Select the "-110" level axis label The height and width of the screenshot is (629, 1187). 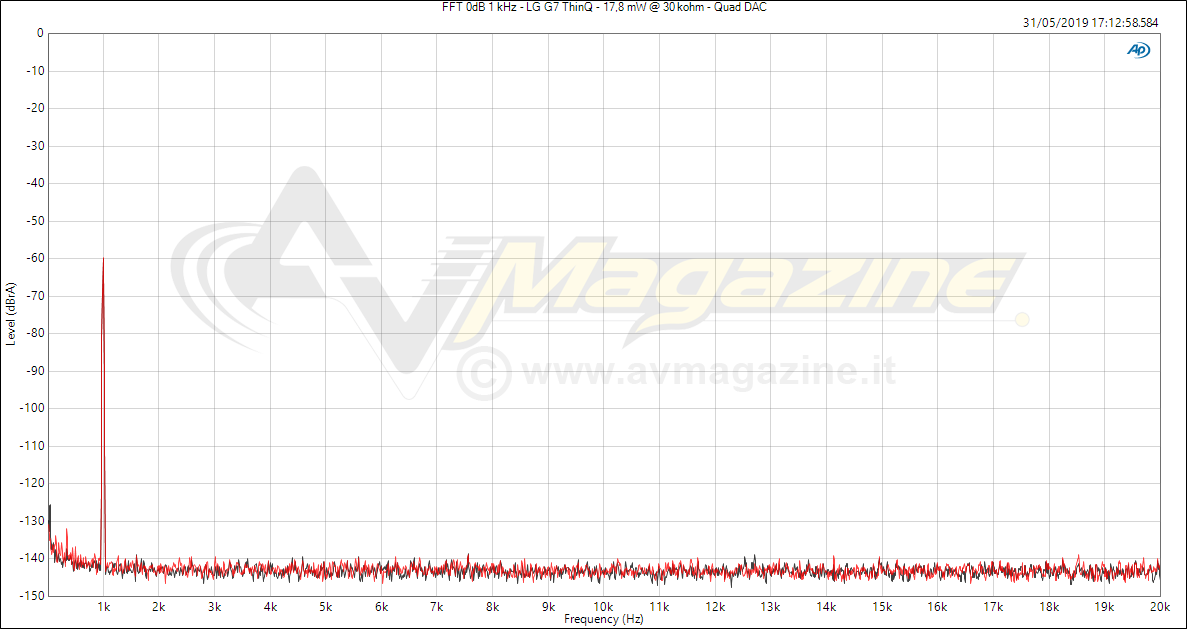33,446
